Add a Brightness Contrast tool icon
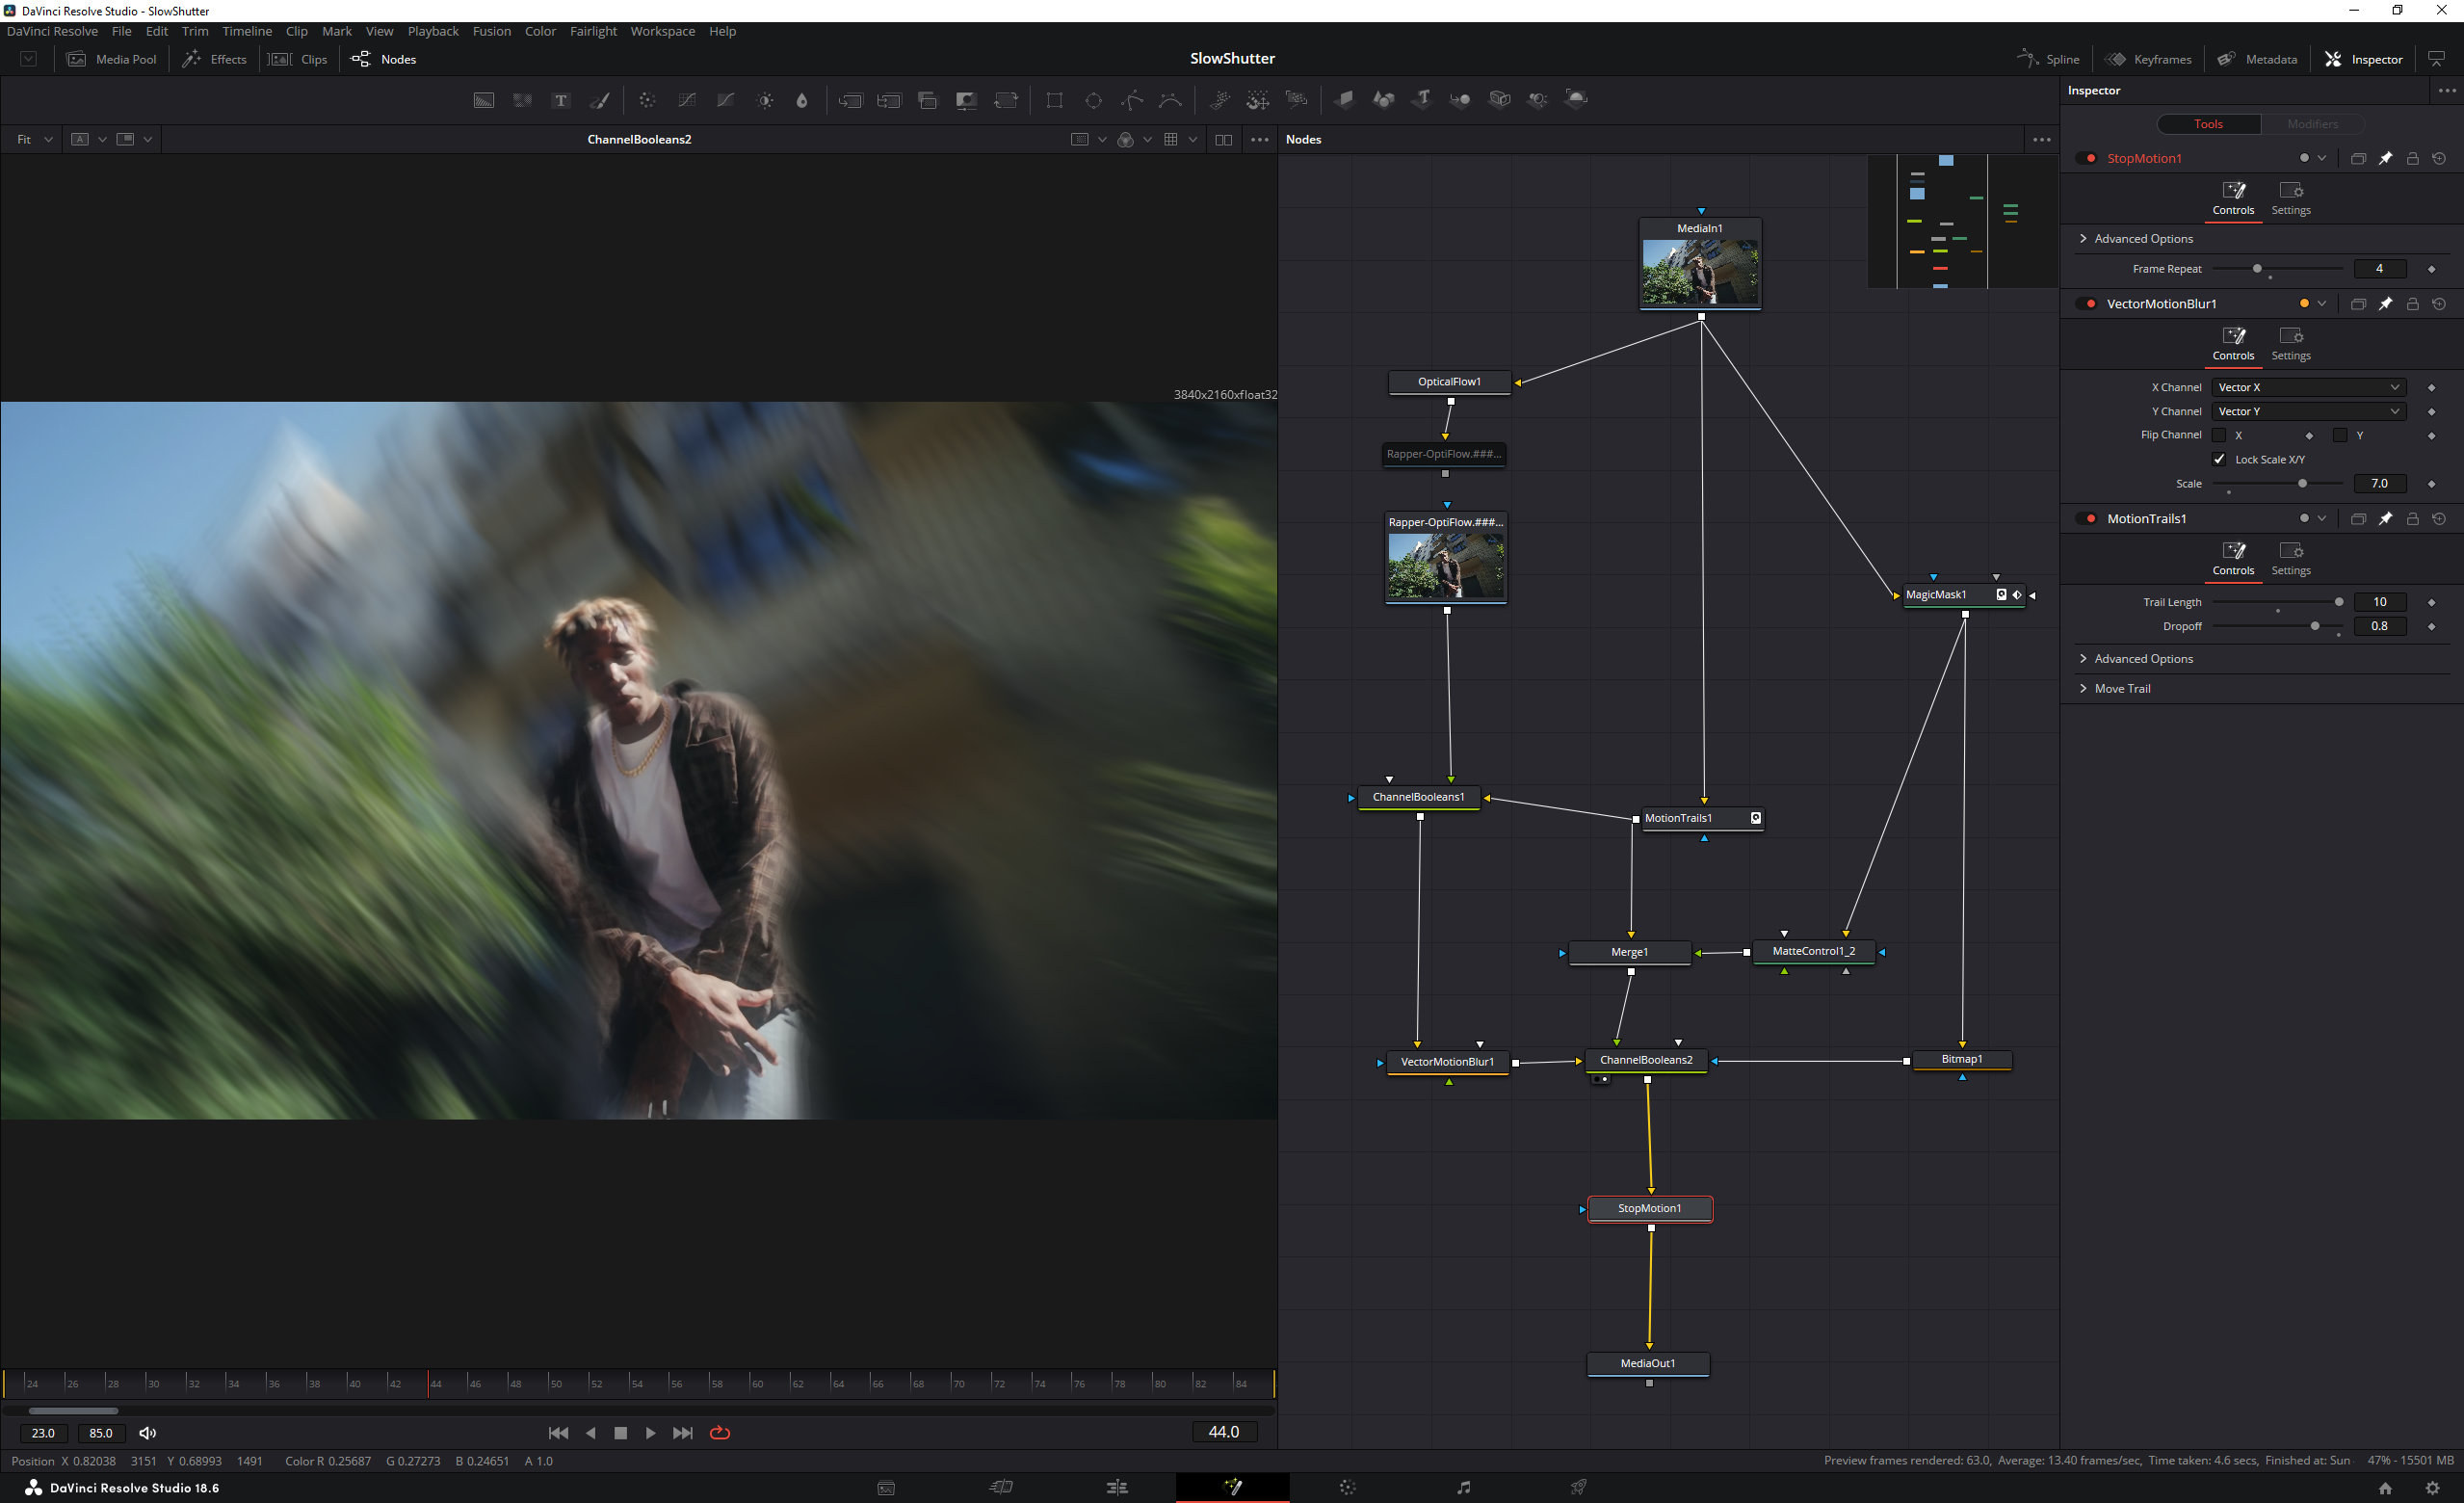The height and width of the screenshot is (1503, 2464). [765, 100]
